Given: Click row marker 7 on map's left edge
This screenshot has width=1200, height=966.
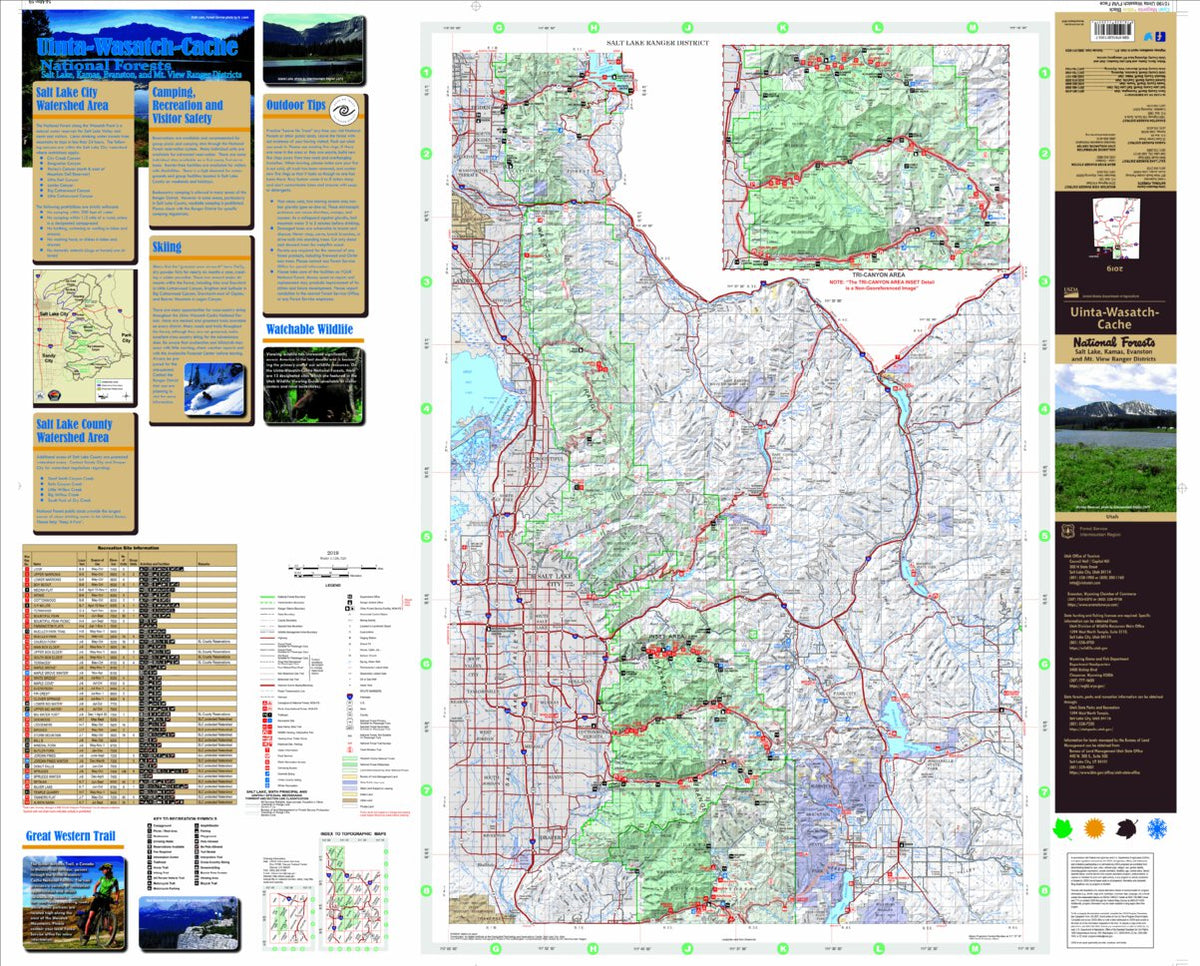Looking at the screenshot, I should point(427,790).
